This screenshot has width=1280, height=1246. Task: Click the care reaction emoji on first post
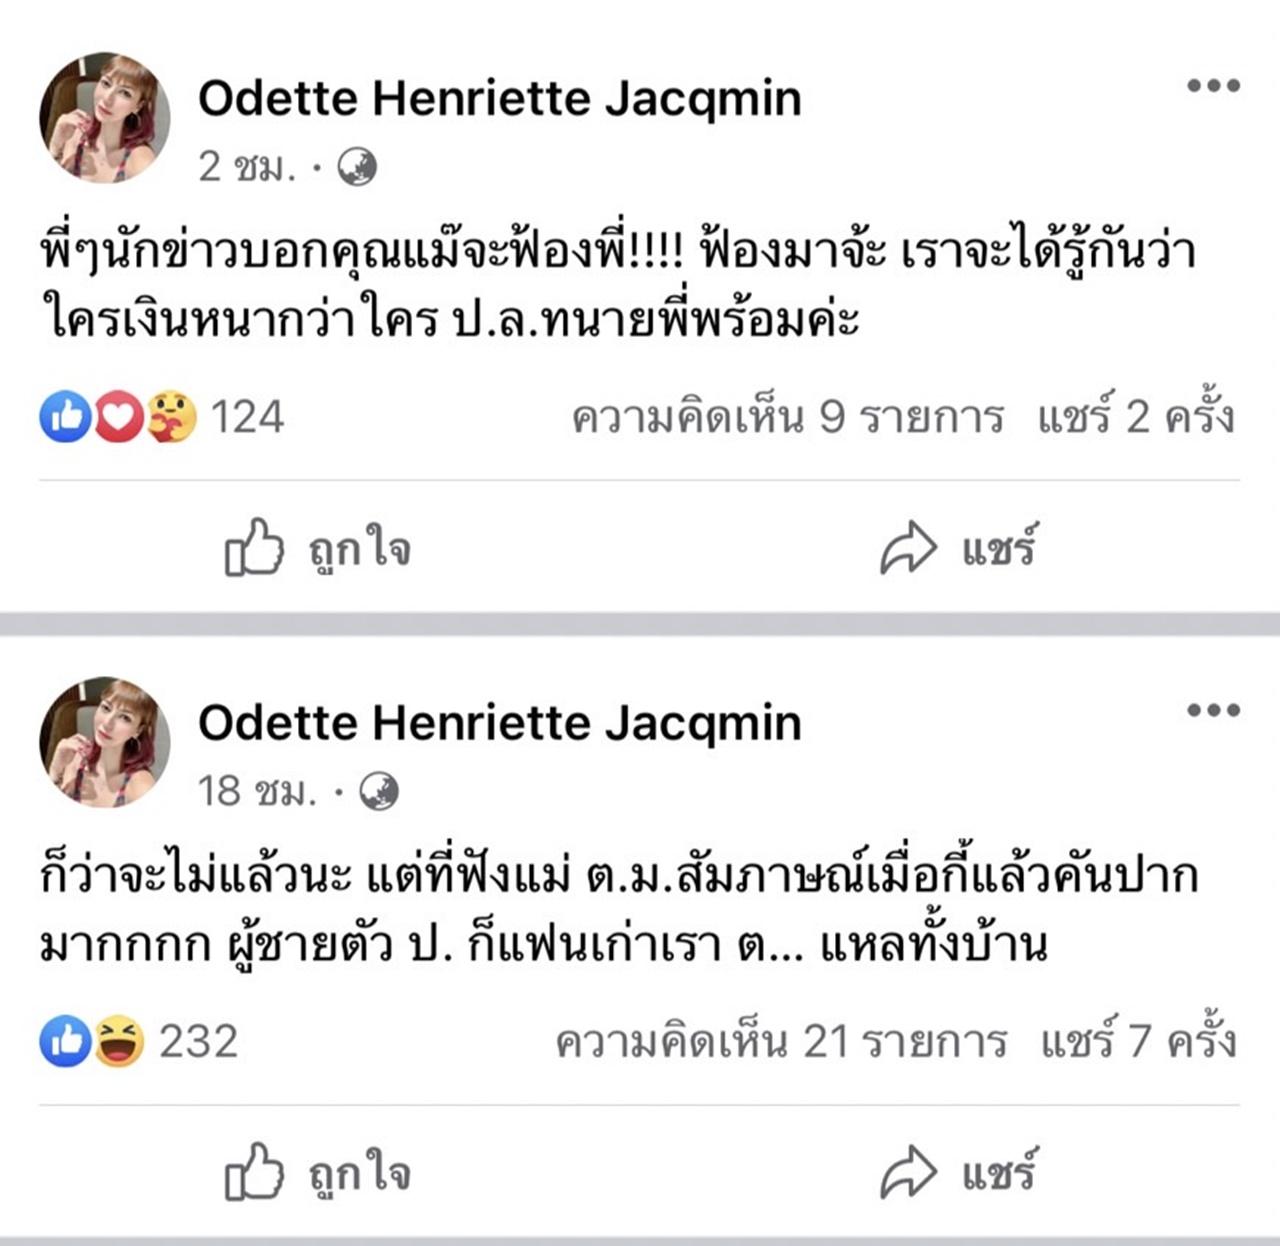coord(172,417)
